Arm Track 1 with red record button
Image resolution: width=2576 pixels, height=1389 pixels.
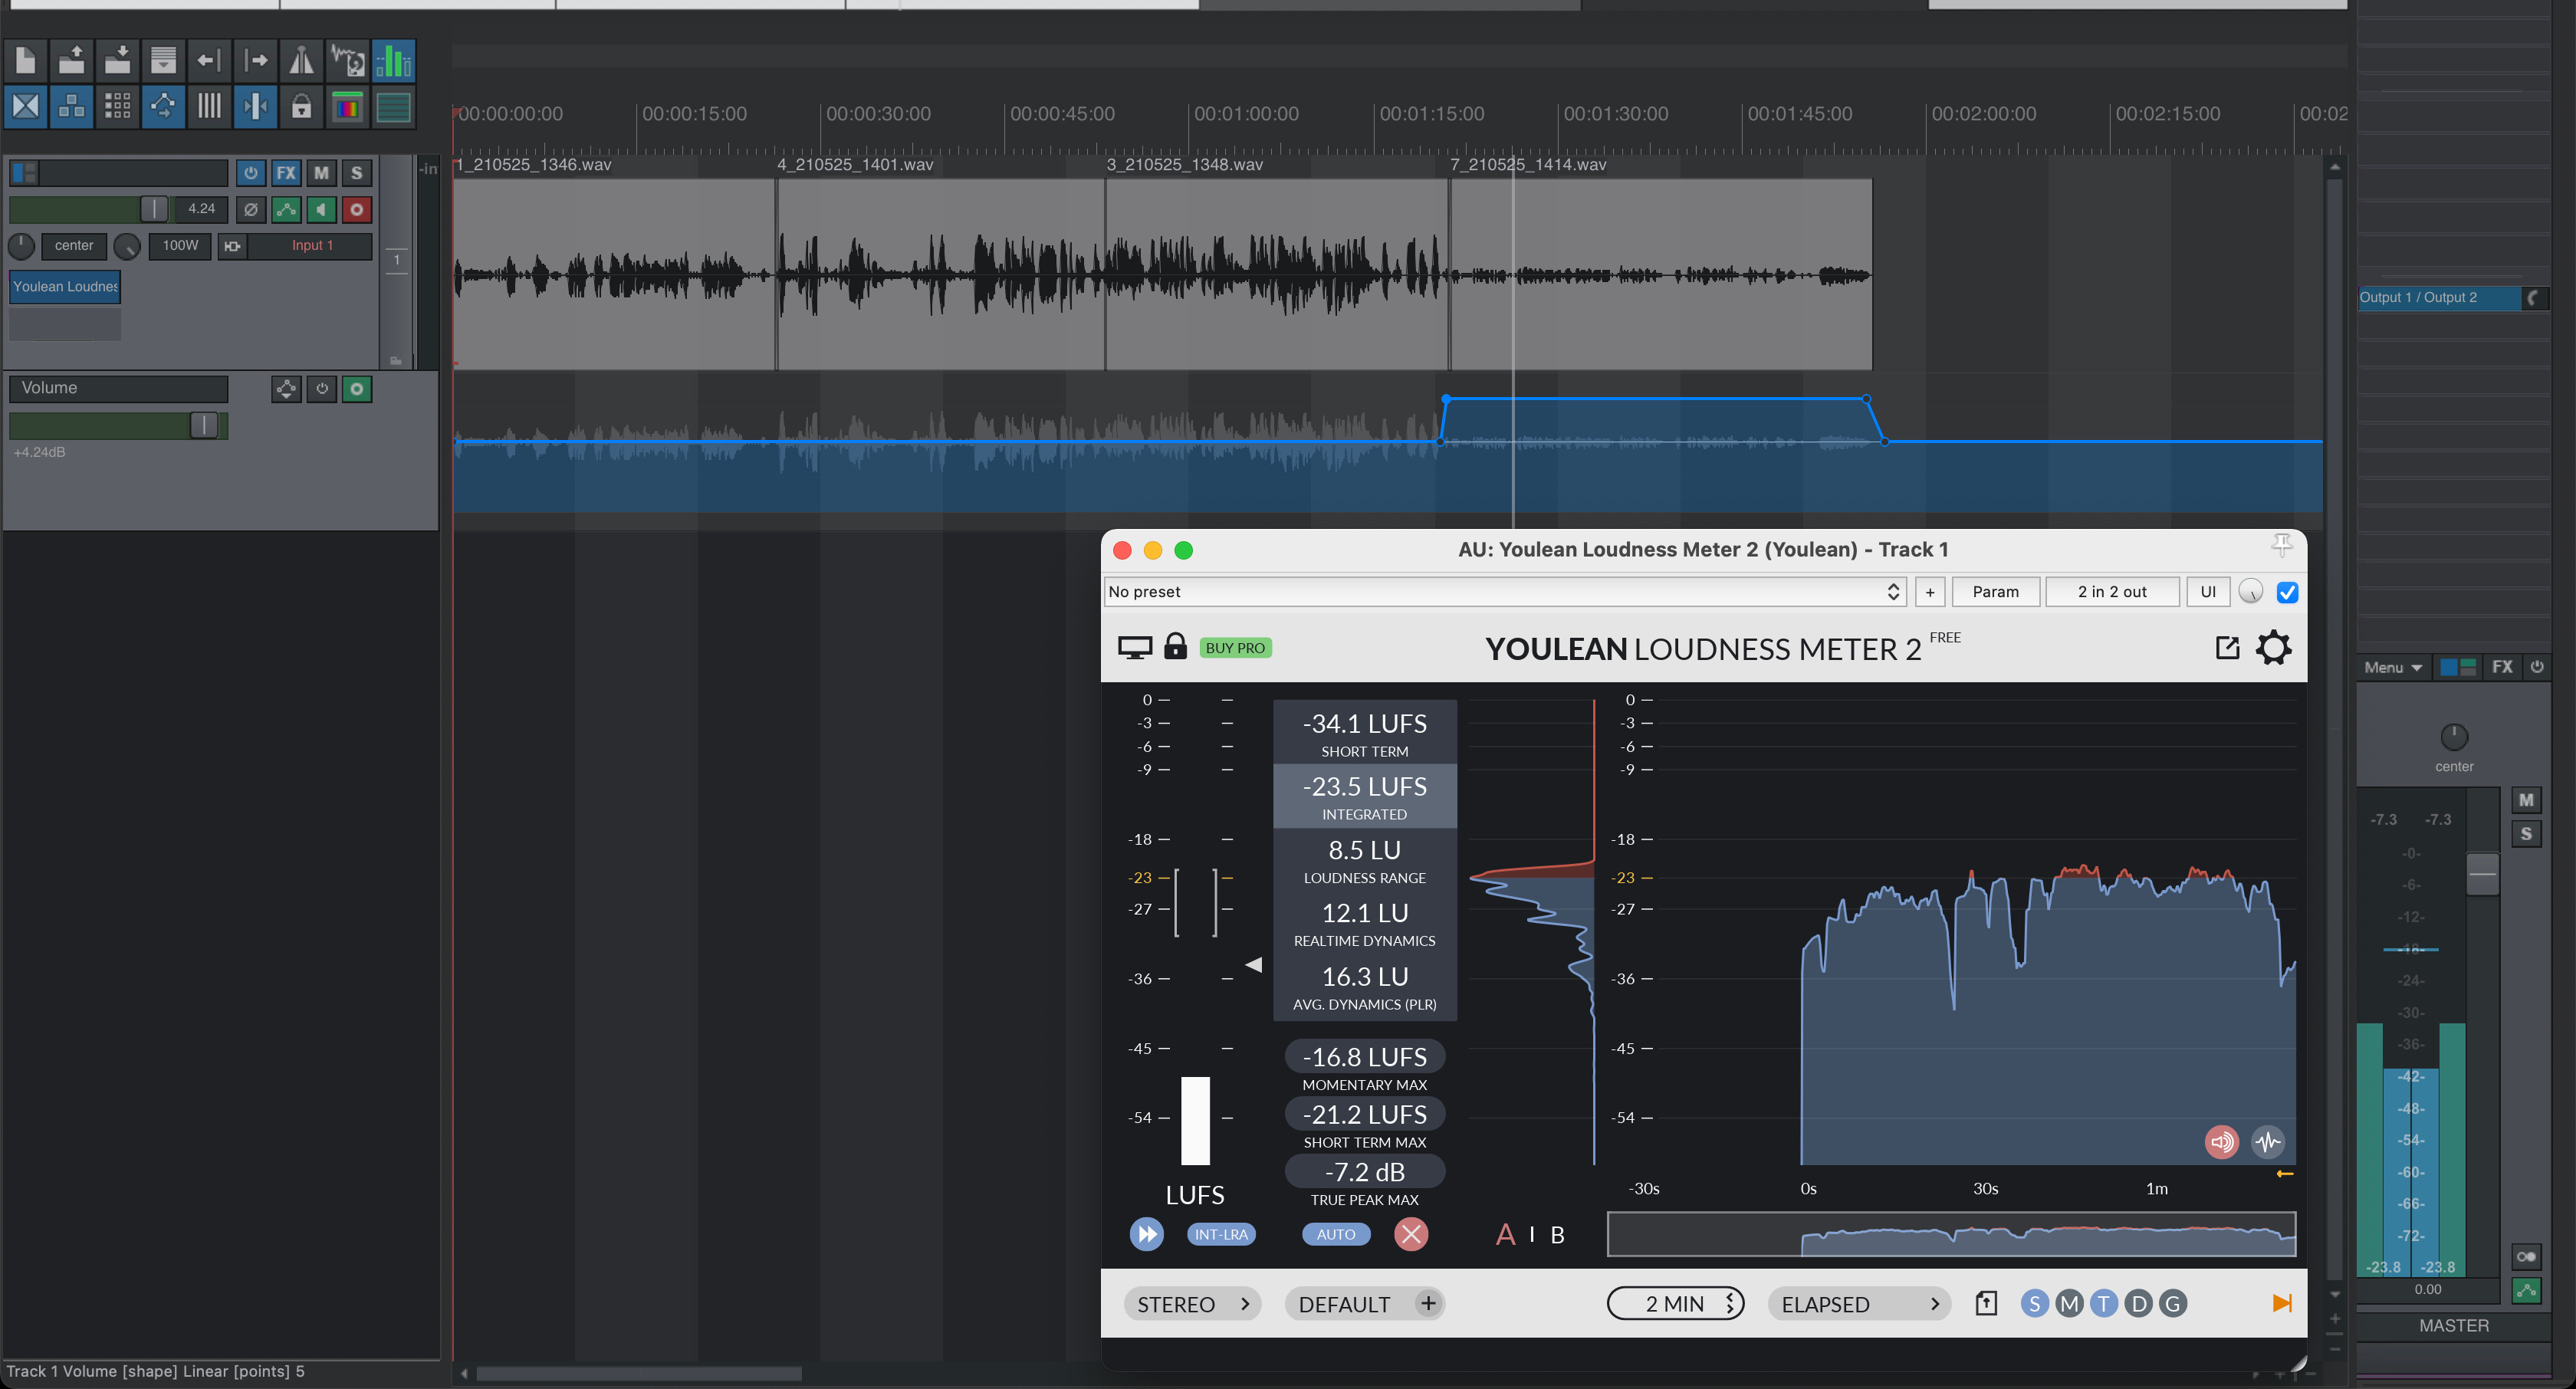click(x=357, y=209)
